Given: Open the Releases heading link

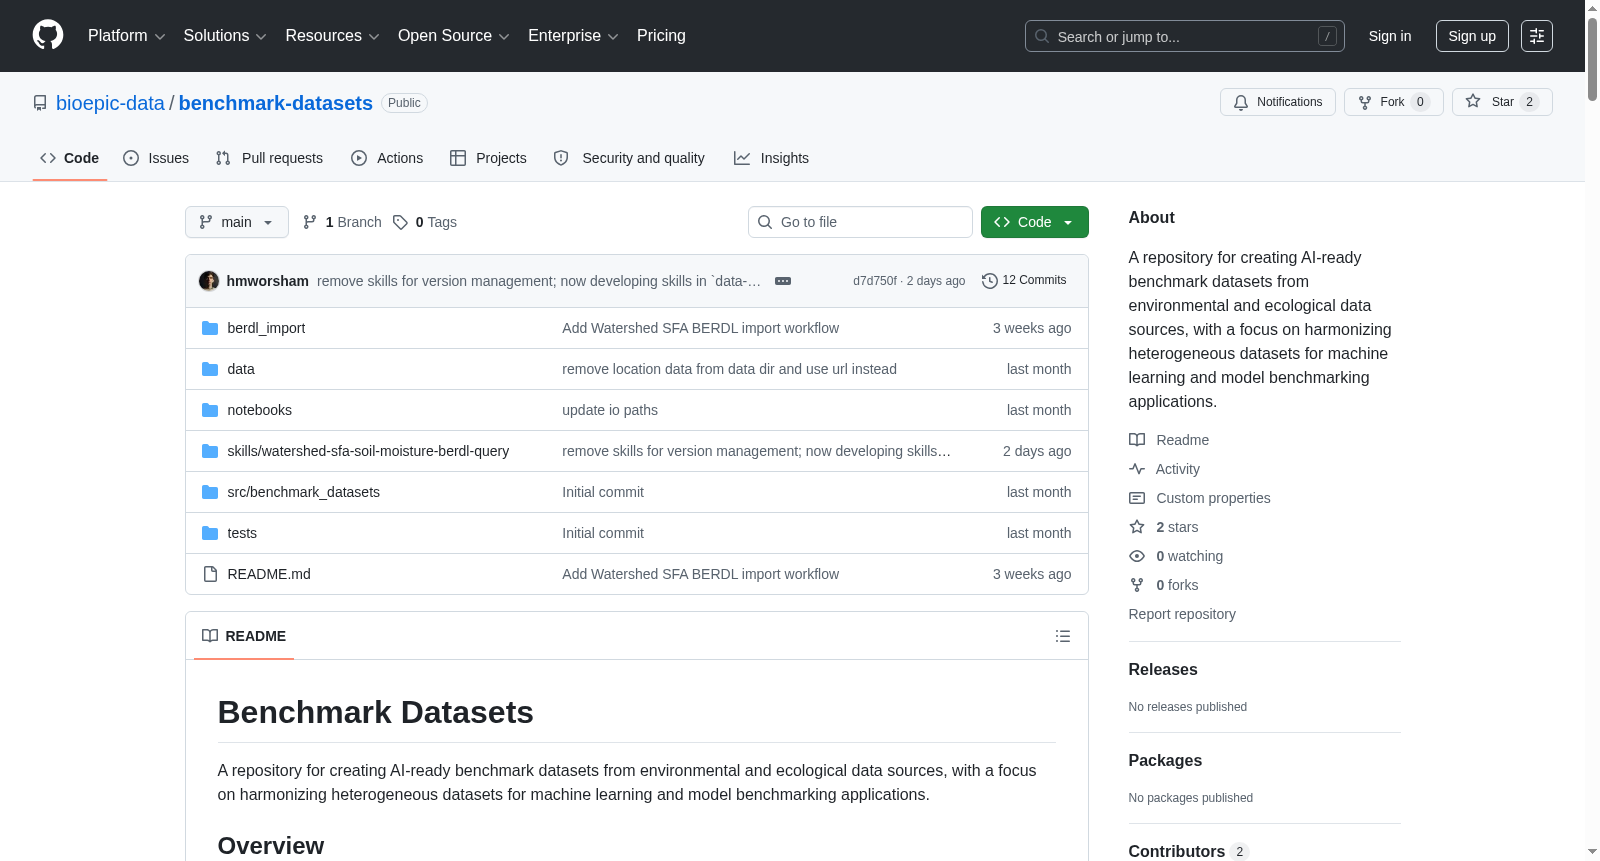Looking at the screenshot, I should (x=1163, y=670).
